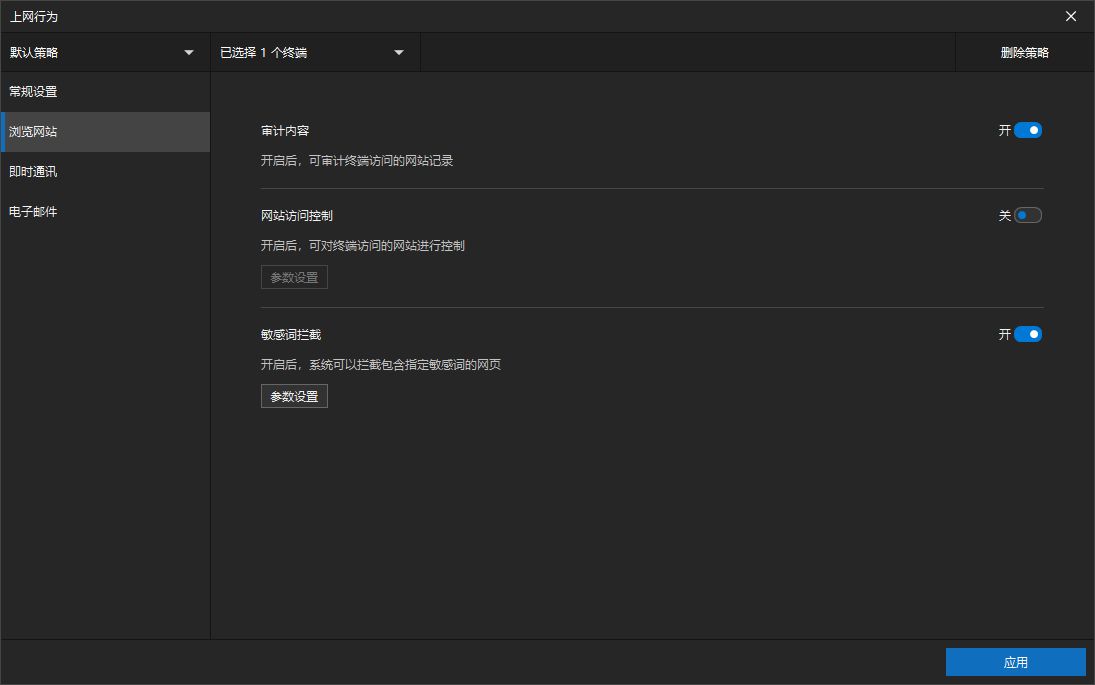Apply changes with the 应用 button
Image resolution: width=1095 pixels, height=685 pixels.
click(x=1015, y=662)
